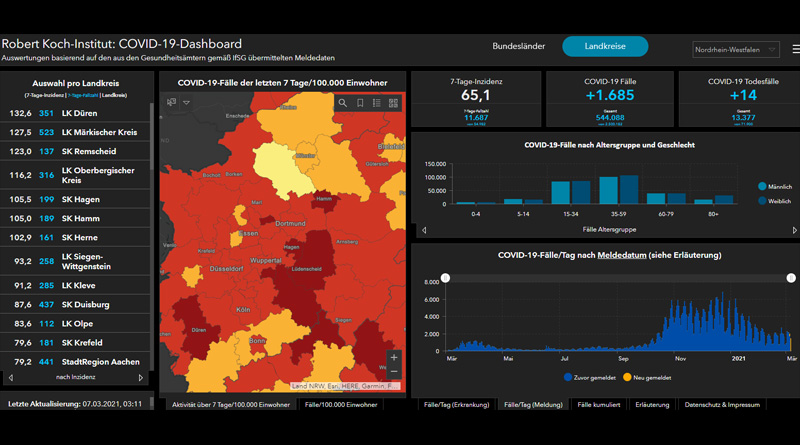The width and height of the screenshot is (800, 445).
Task: Toggle the Weiblich legend series
Action: pyautogui.click(x=774, y=201)
